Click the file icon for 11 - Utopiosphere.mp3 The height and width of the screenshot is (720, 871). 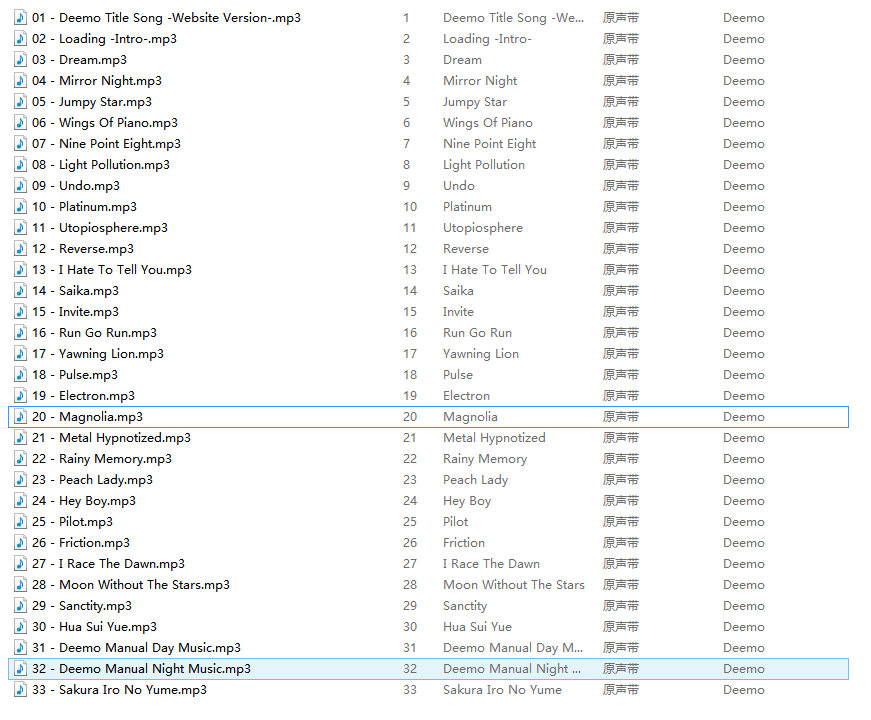click(x=20, y=227)
